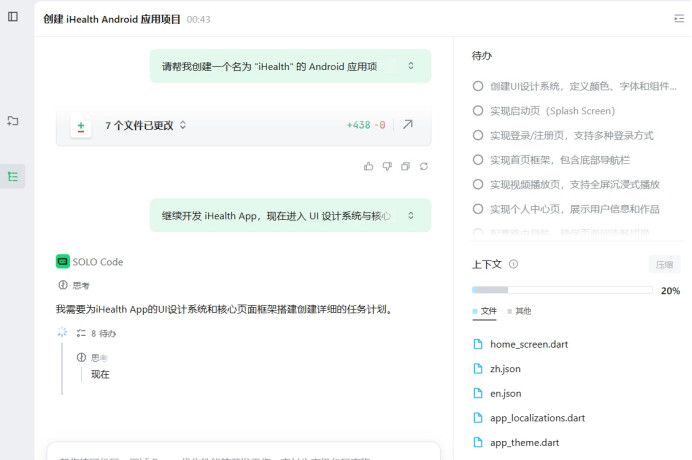Image resolution: width=692 pixels, height=460 pixels.
Task: Open app_theme.dart from context files
Action: (524, 442)
